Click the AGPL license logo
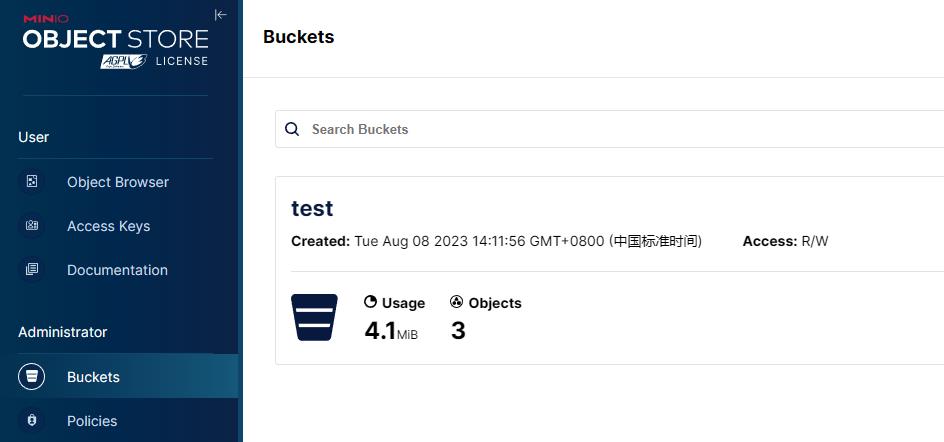Screen dimensions: 944x442 click(123, 61)
